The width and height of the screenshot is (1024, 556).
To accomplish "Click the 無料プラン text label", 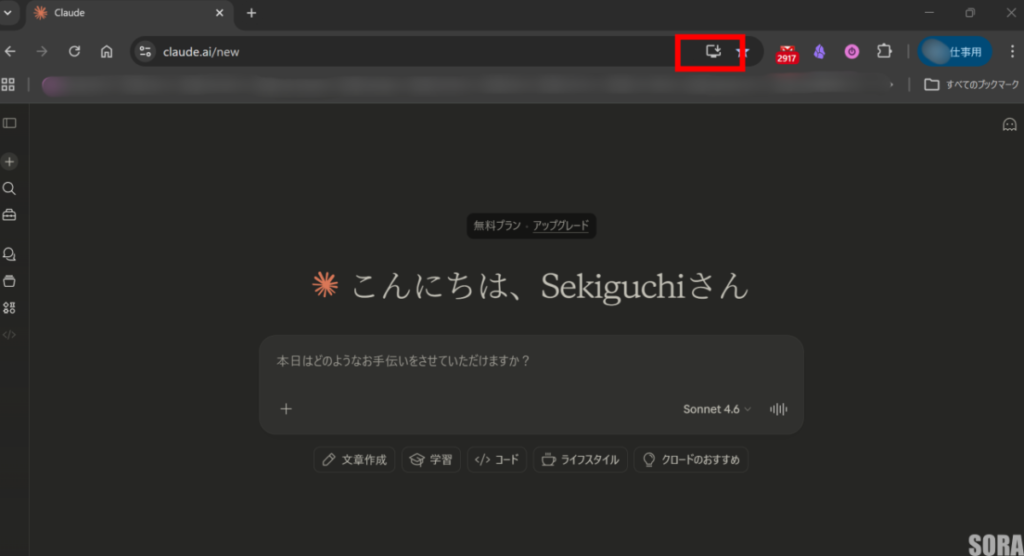I will [x=497, y=225].
